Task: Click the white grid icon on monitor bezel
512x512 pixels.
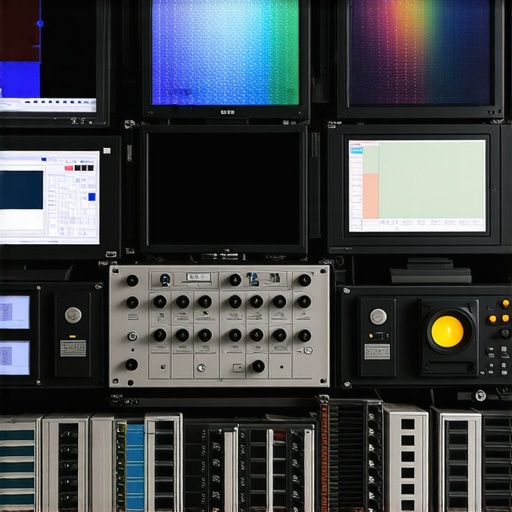Action: (107, 151)
